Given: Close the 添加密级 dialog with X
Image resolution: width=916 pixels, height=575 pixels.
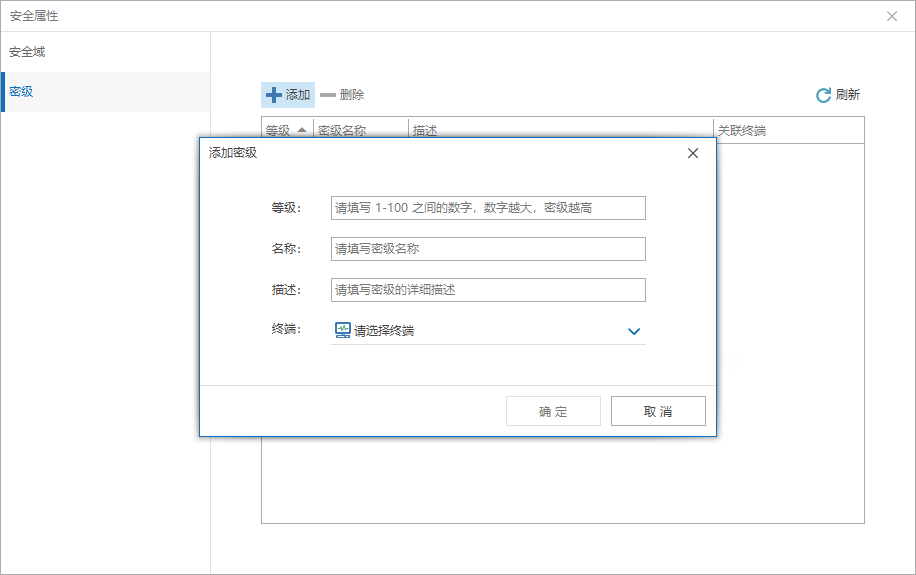Looking at the screenshot, I should click(693, 153).
